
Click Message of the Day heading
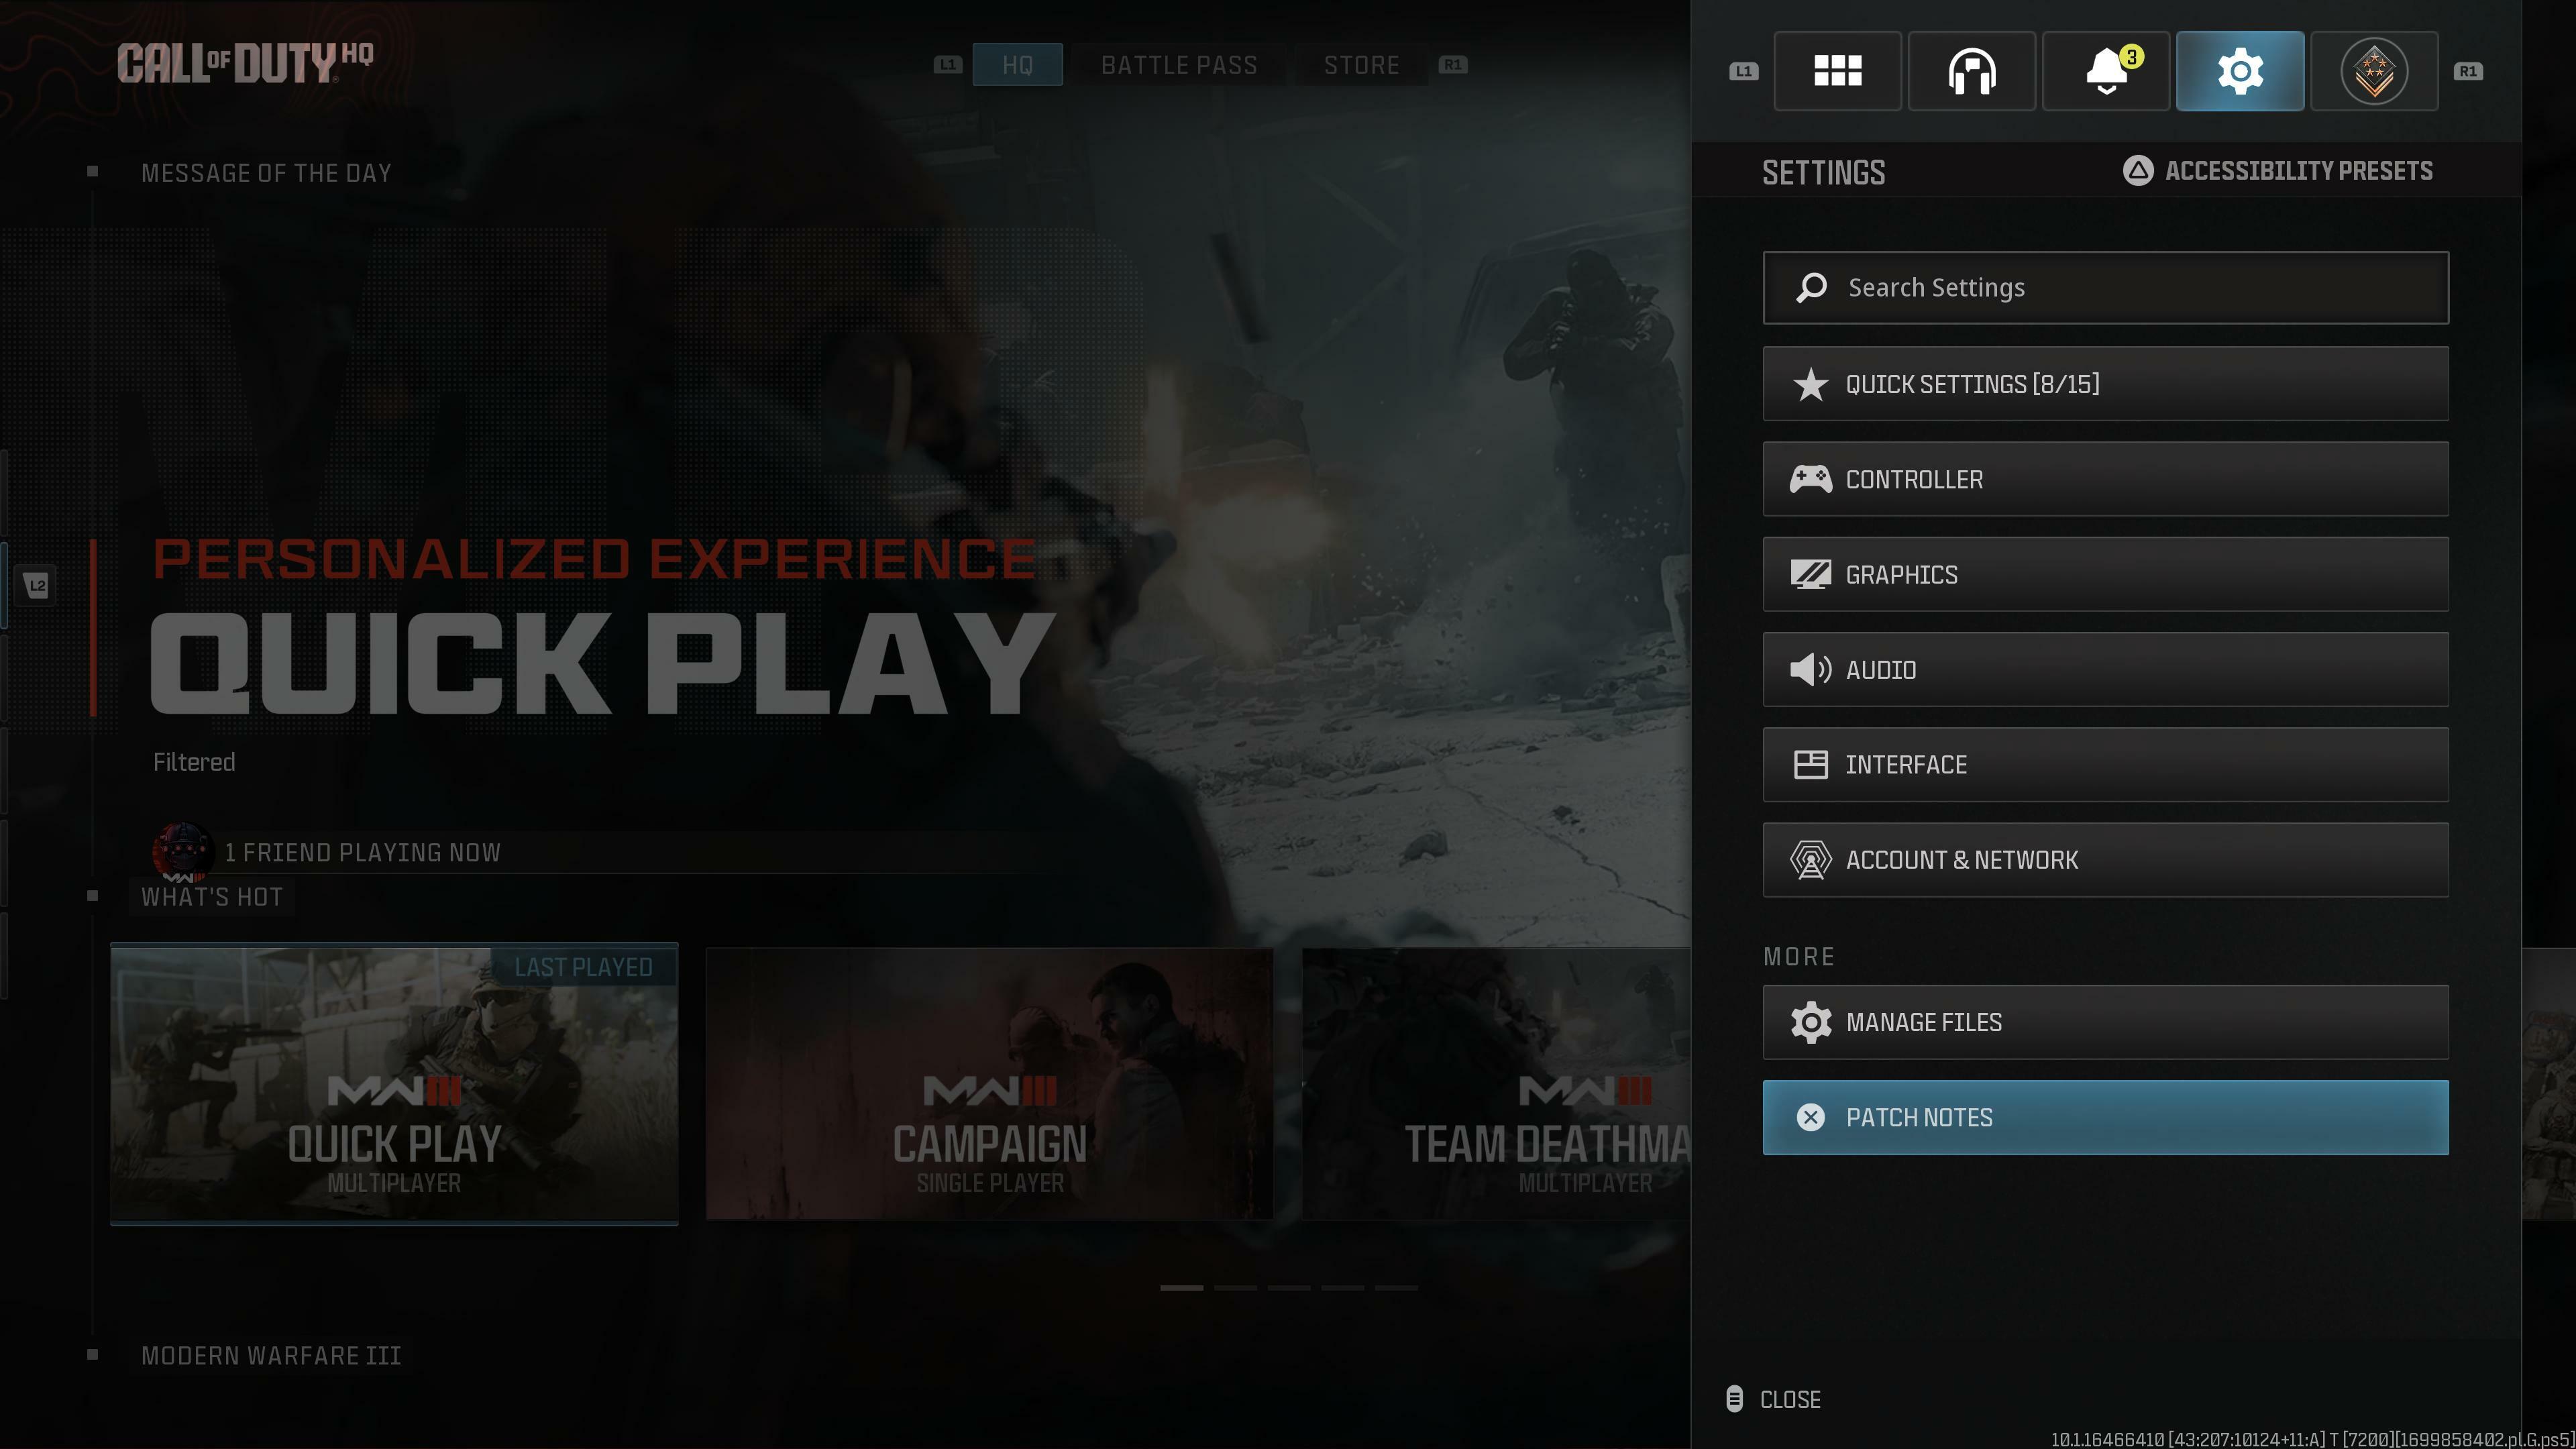pyautogui.click(x=266, y=173)
